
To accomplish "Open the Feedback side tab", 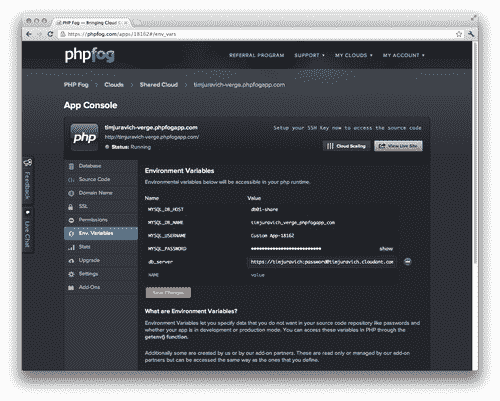I will (x=27, y=180).
